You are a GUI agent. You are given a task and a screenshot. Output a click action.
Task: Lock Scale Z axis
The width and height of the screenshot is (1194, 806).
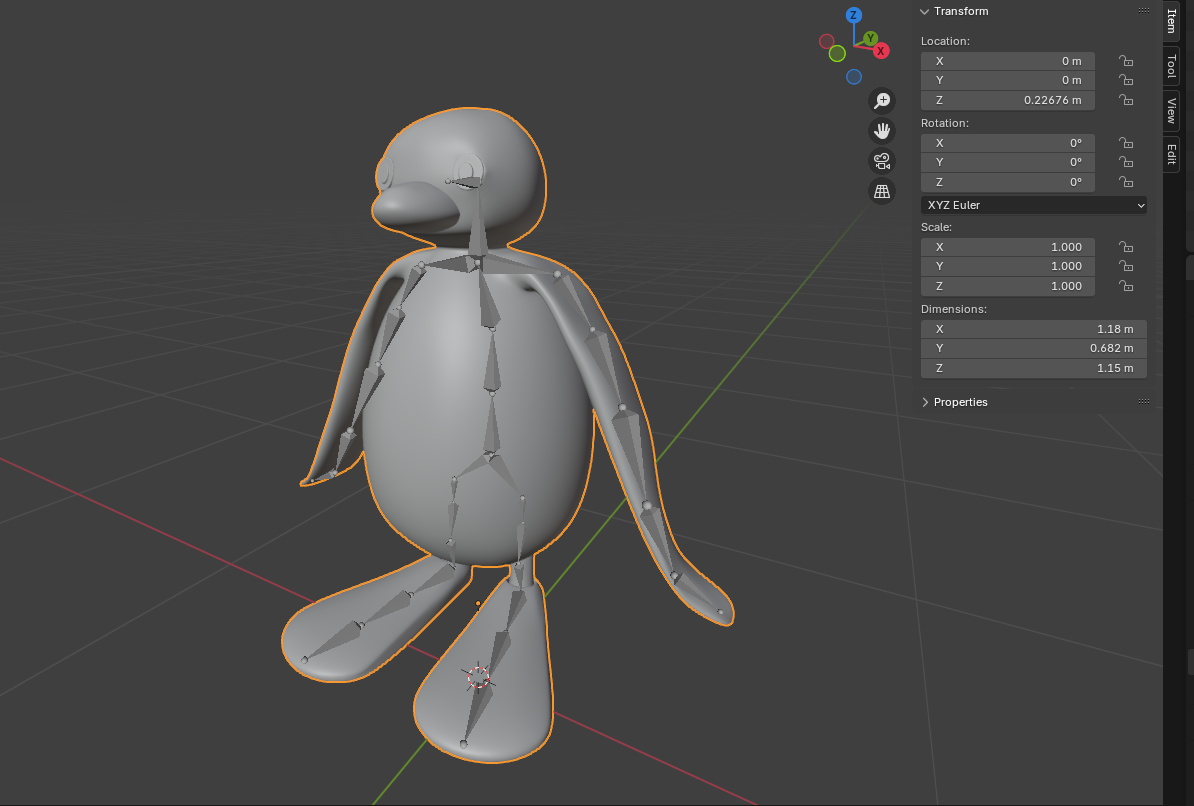click(x=1125, y=286)
